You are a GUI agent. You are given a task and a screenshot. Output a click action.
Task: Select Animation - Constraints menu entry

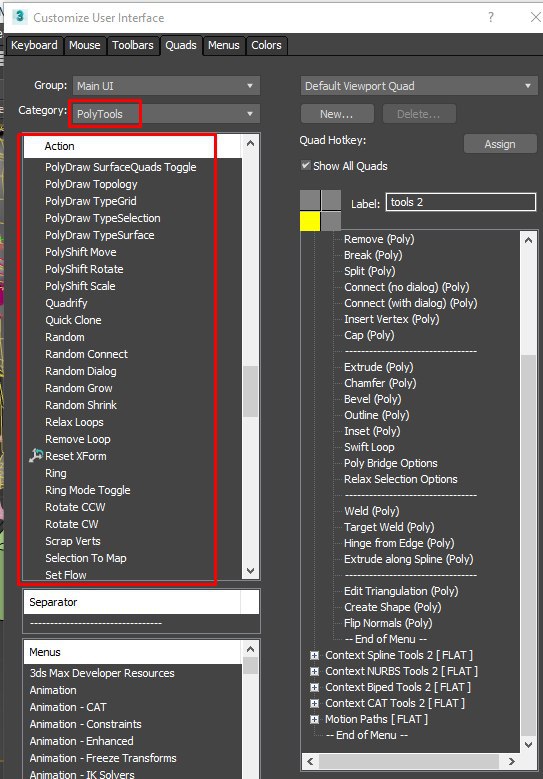tap(85, 724)
